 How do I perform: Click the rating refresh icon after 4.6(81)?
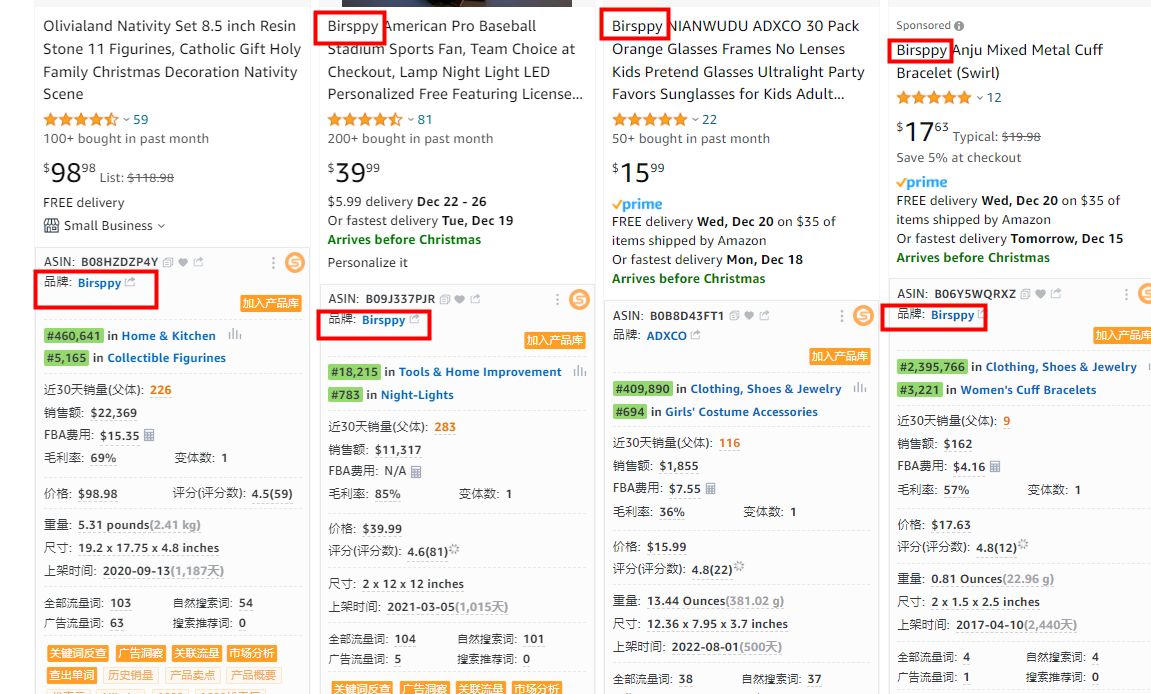pyautogui.click(x=454, y=549)
